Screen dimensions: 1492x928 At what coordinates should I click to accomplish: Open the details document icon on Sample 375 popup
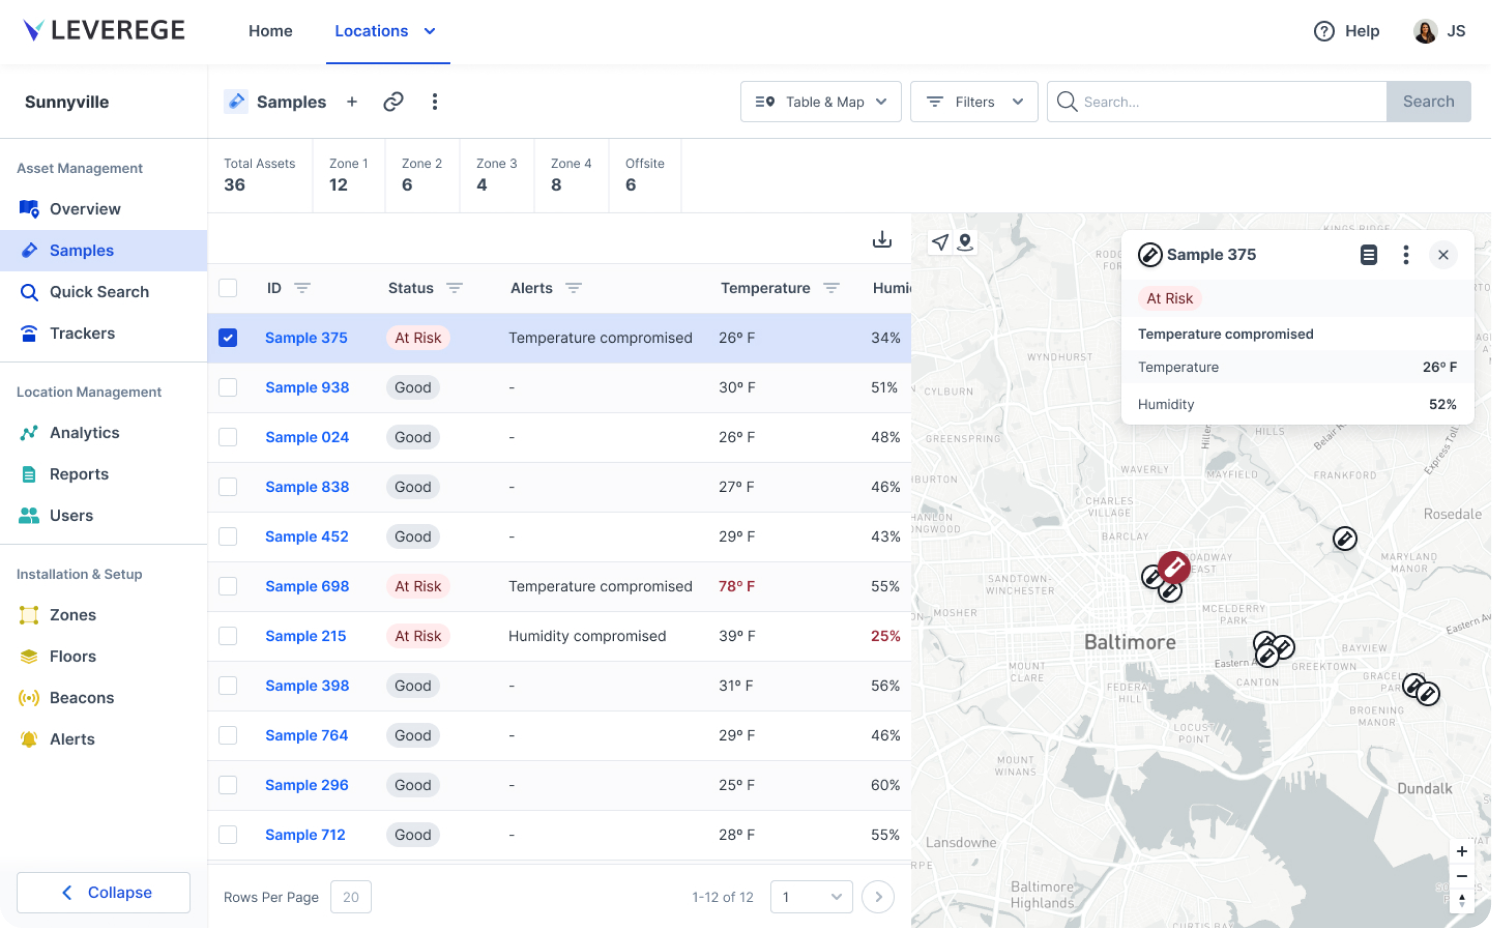tap(1369, 254)
